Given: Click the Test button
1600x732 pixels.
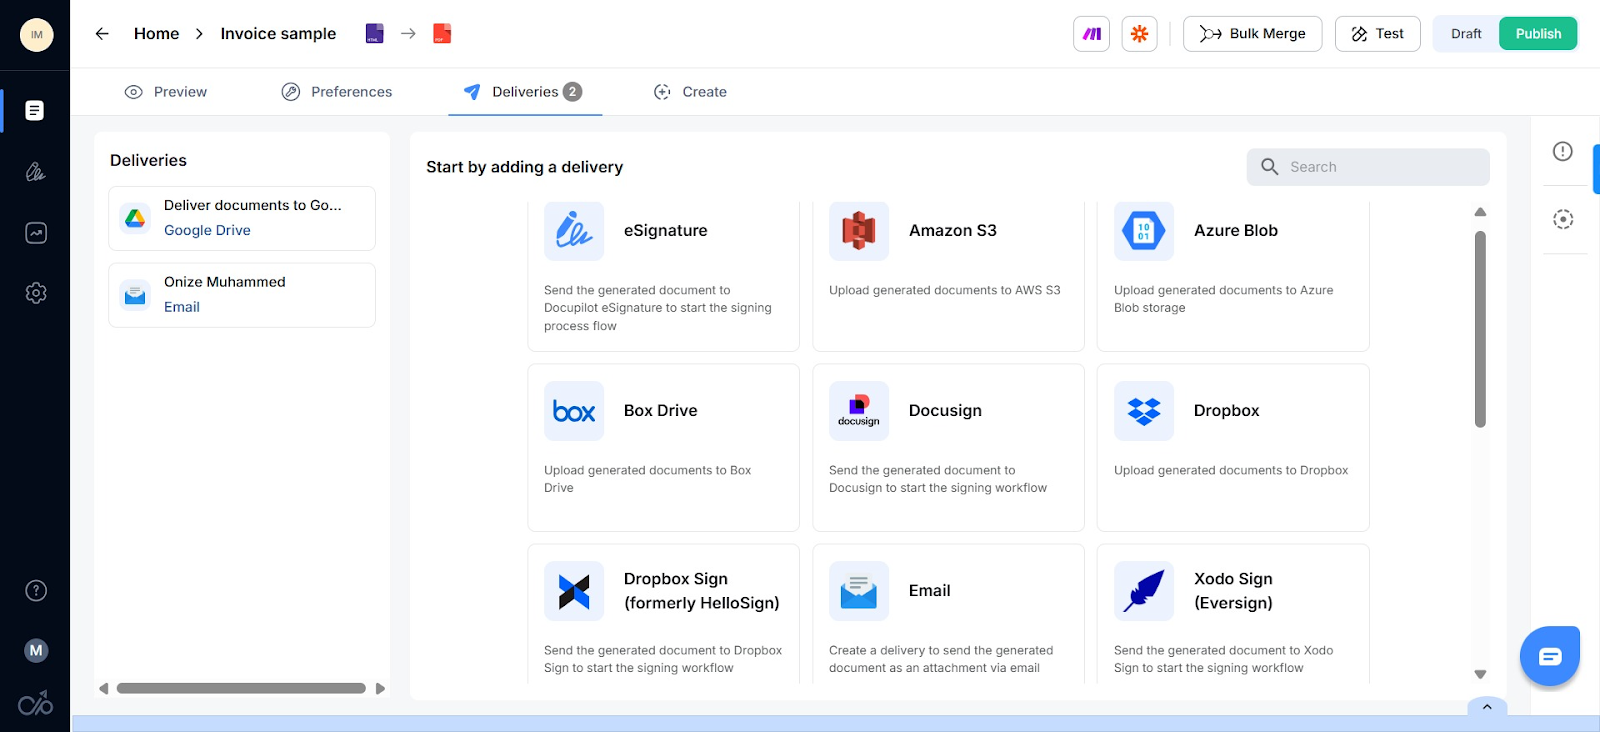Looking at the screenshot, I should 1377,34.
